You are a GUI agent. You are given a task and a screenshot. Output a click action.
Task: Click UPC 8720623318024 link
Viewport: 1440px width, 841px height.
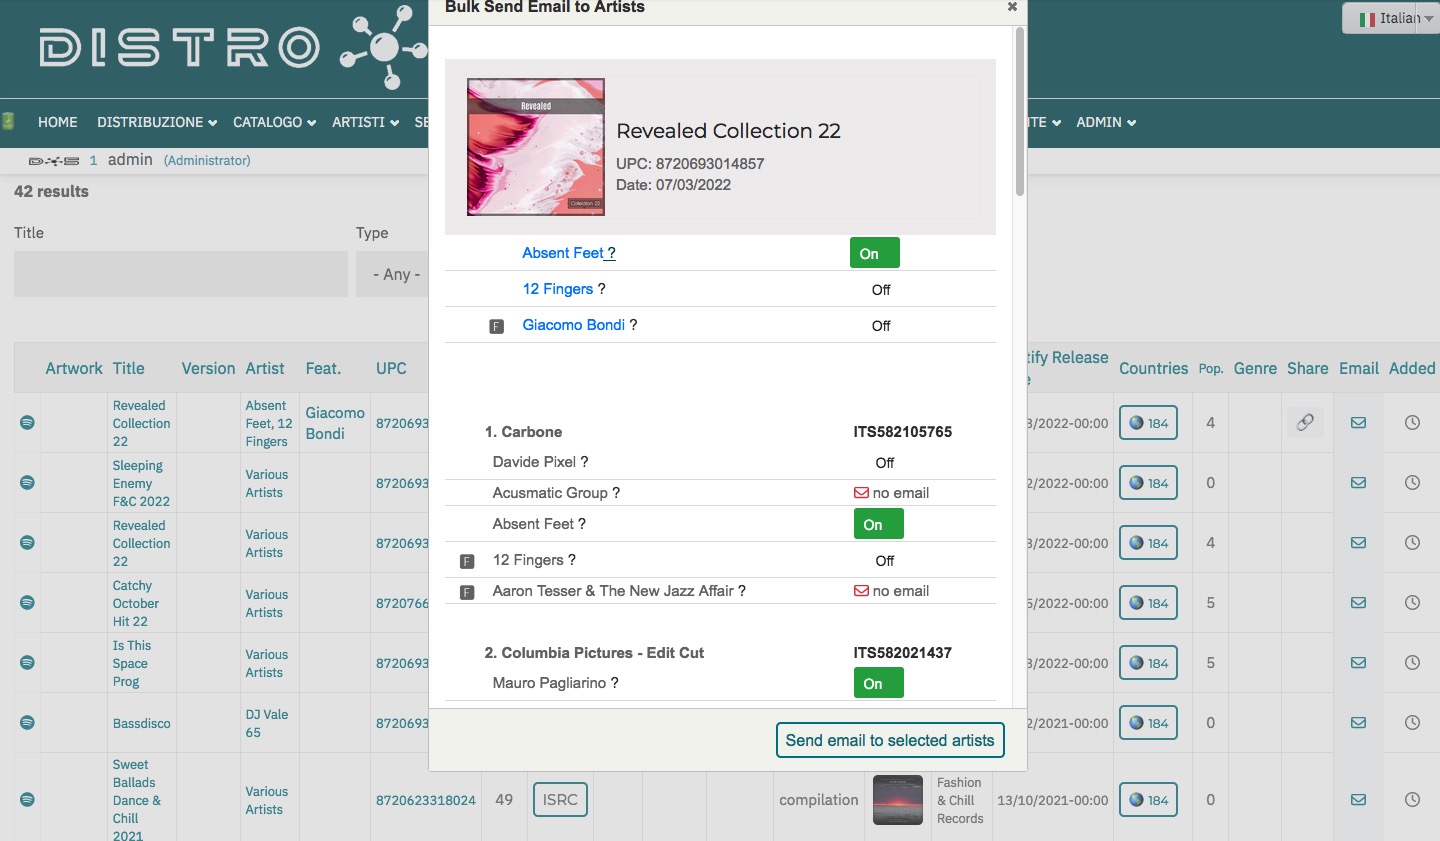tap(426, 800)
